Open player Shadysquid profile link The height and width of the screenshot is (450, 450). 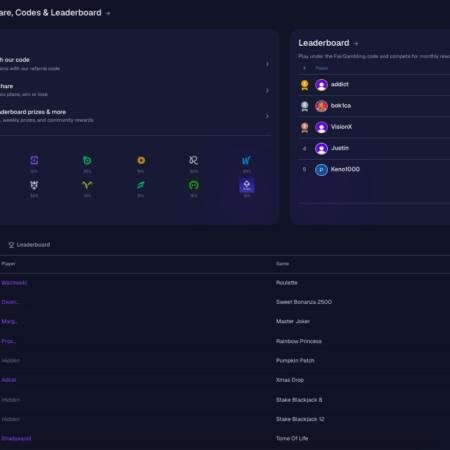click(x=16, y=439)
